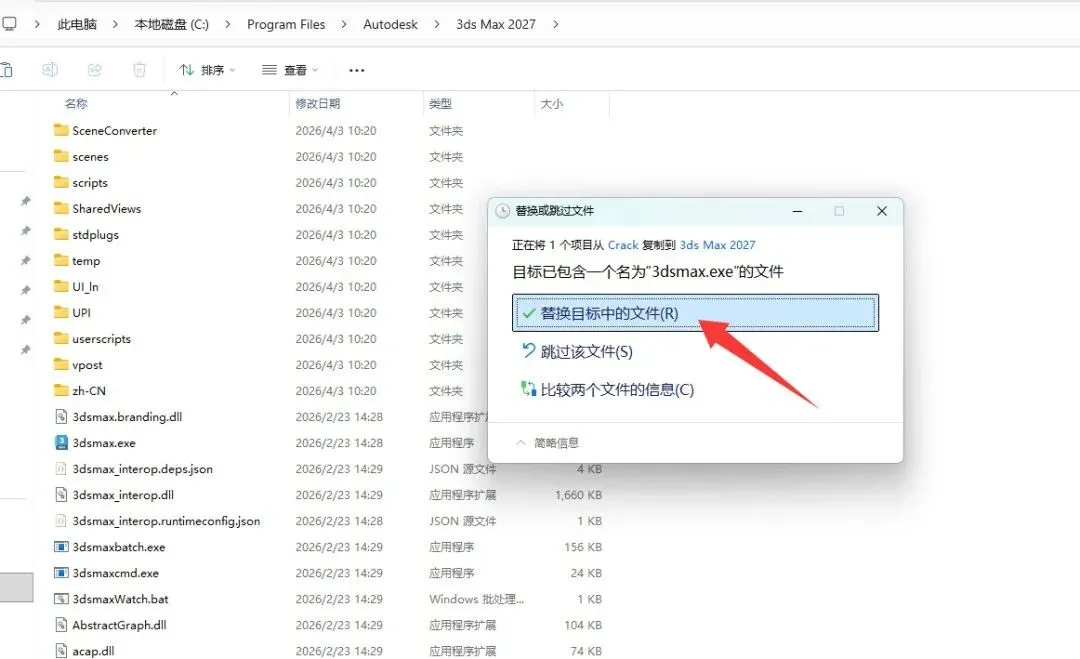This screenshot has width=1080, height=659.
Task: Select the 3dsmaxbatch.exe file icon
Action: tap(61, 547)
